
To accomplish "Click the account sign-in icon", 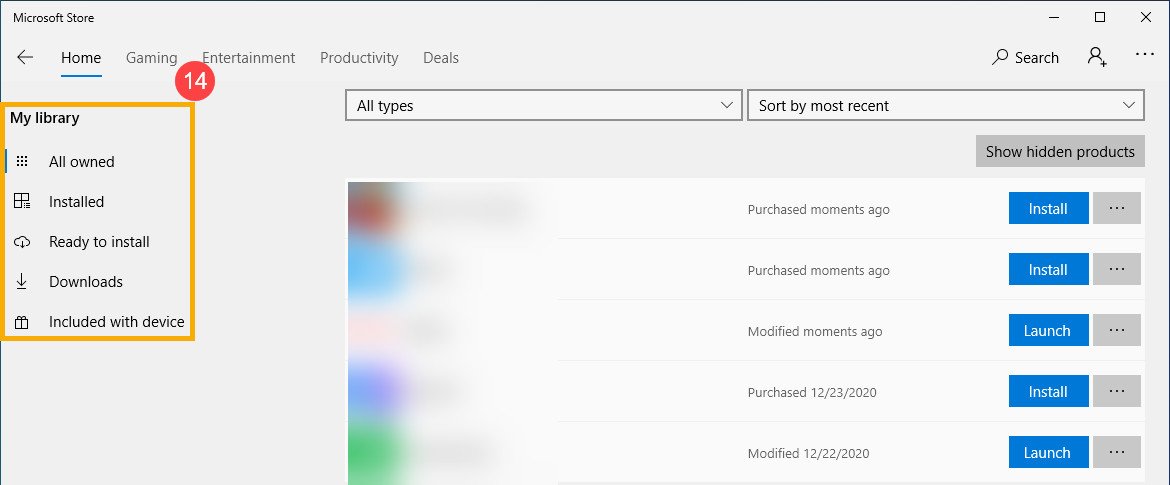I will pos(1097,57).
